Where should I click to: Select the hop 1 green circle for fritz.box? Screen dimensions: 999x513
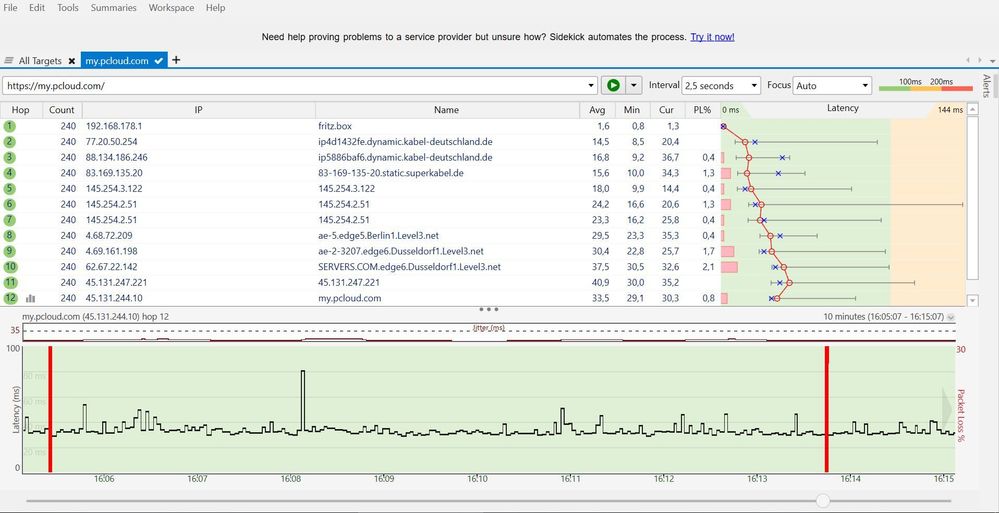[x=10, y=126]
